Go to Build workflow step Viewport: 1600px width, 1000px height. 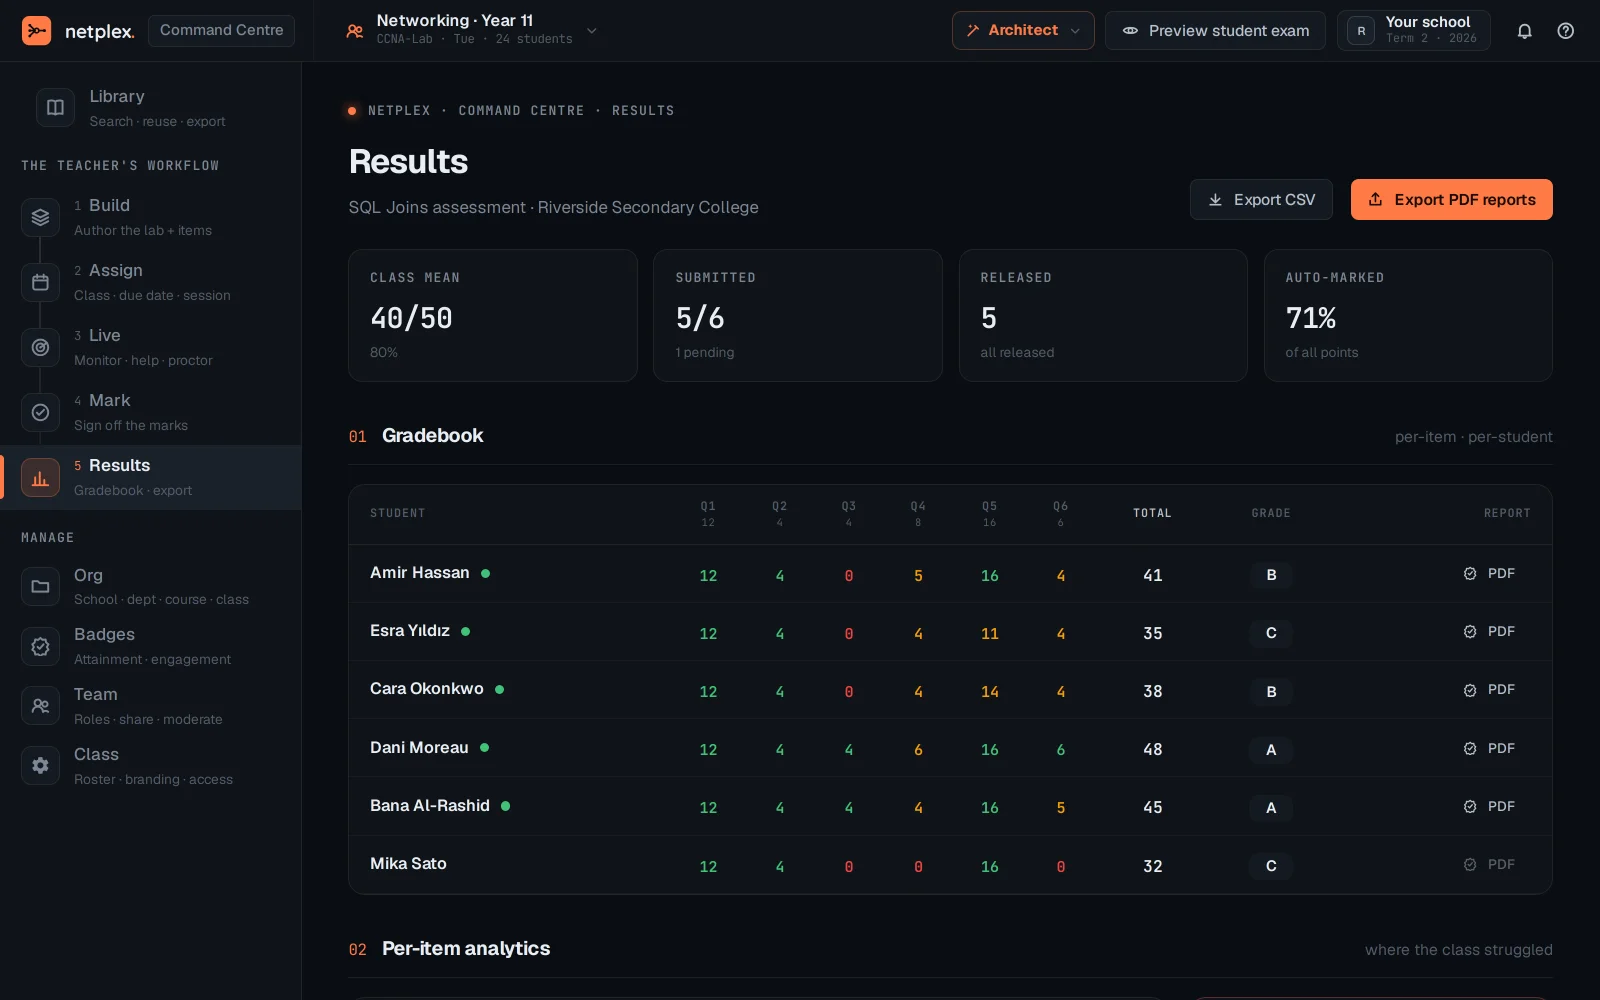click(150, 217)
